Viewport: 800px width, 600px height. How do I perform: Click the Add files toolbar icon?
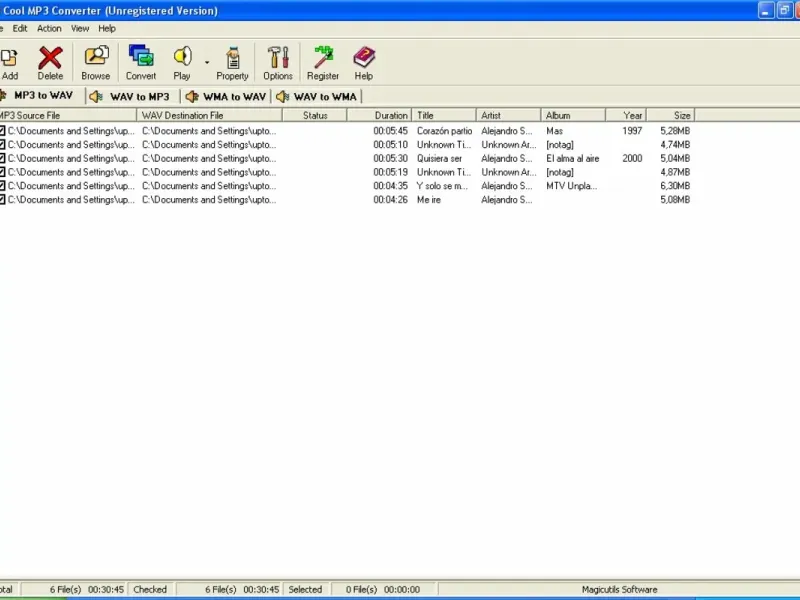click(9, 58)
